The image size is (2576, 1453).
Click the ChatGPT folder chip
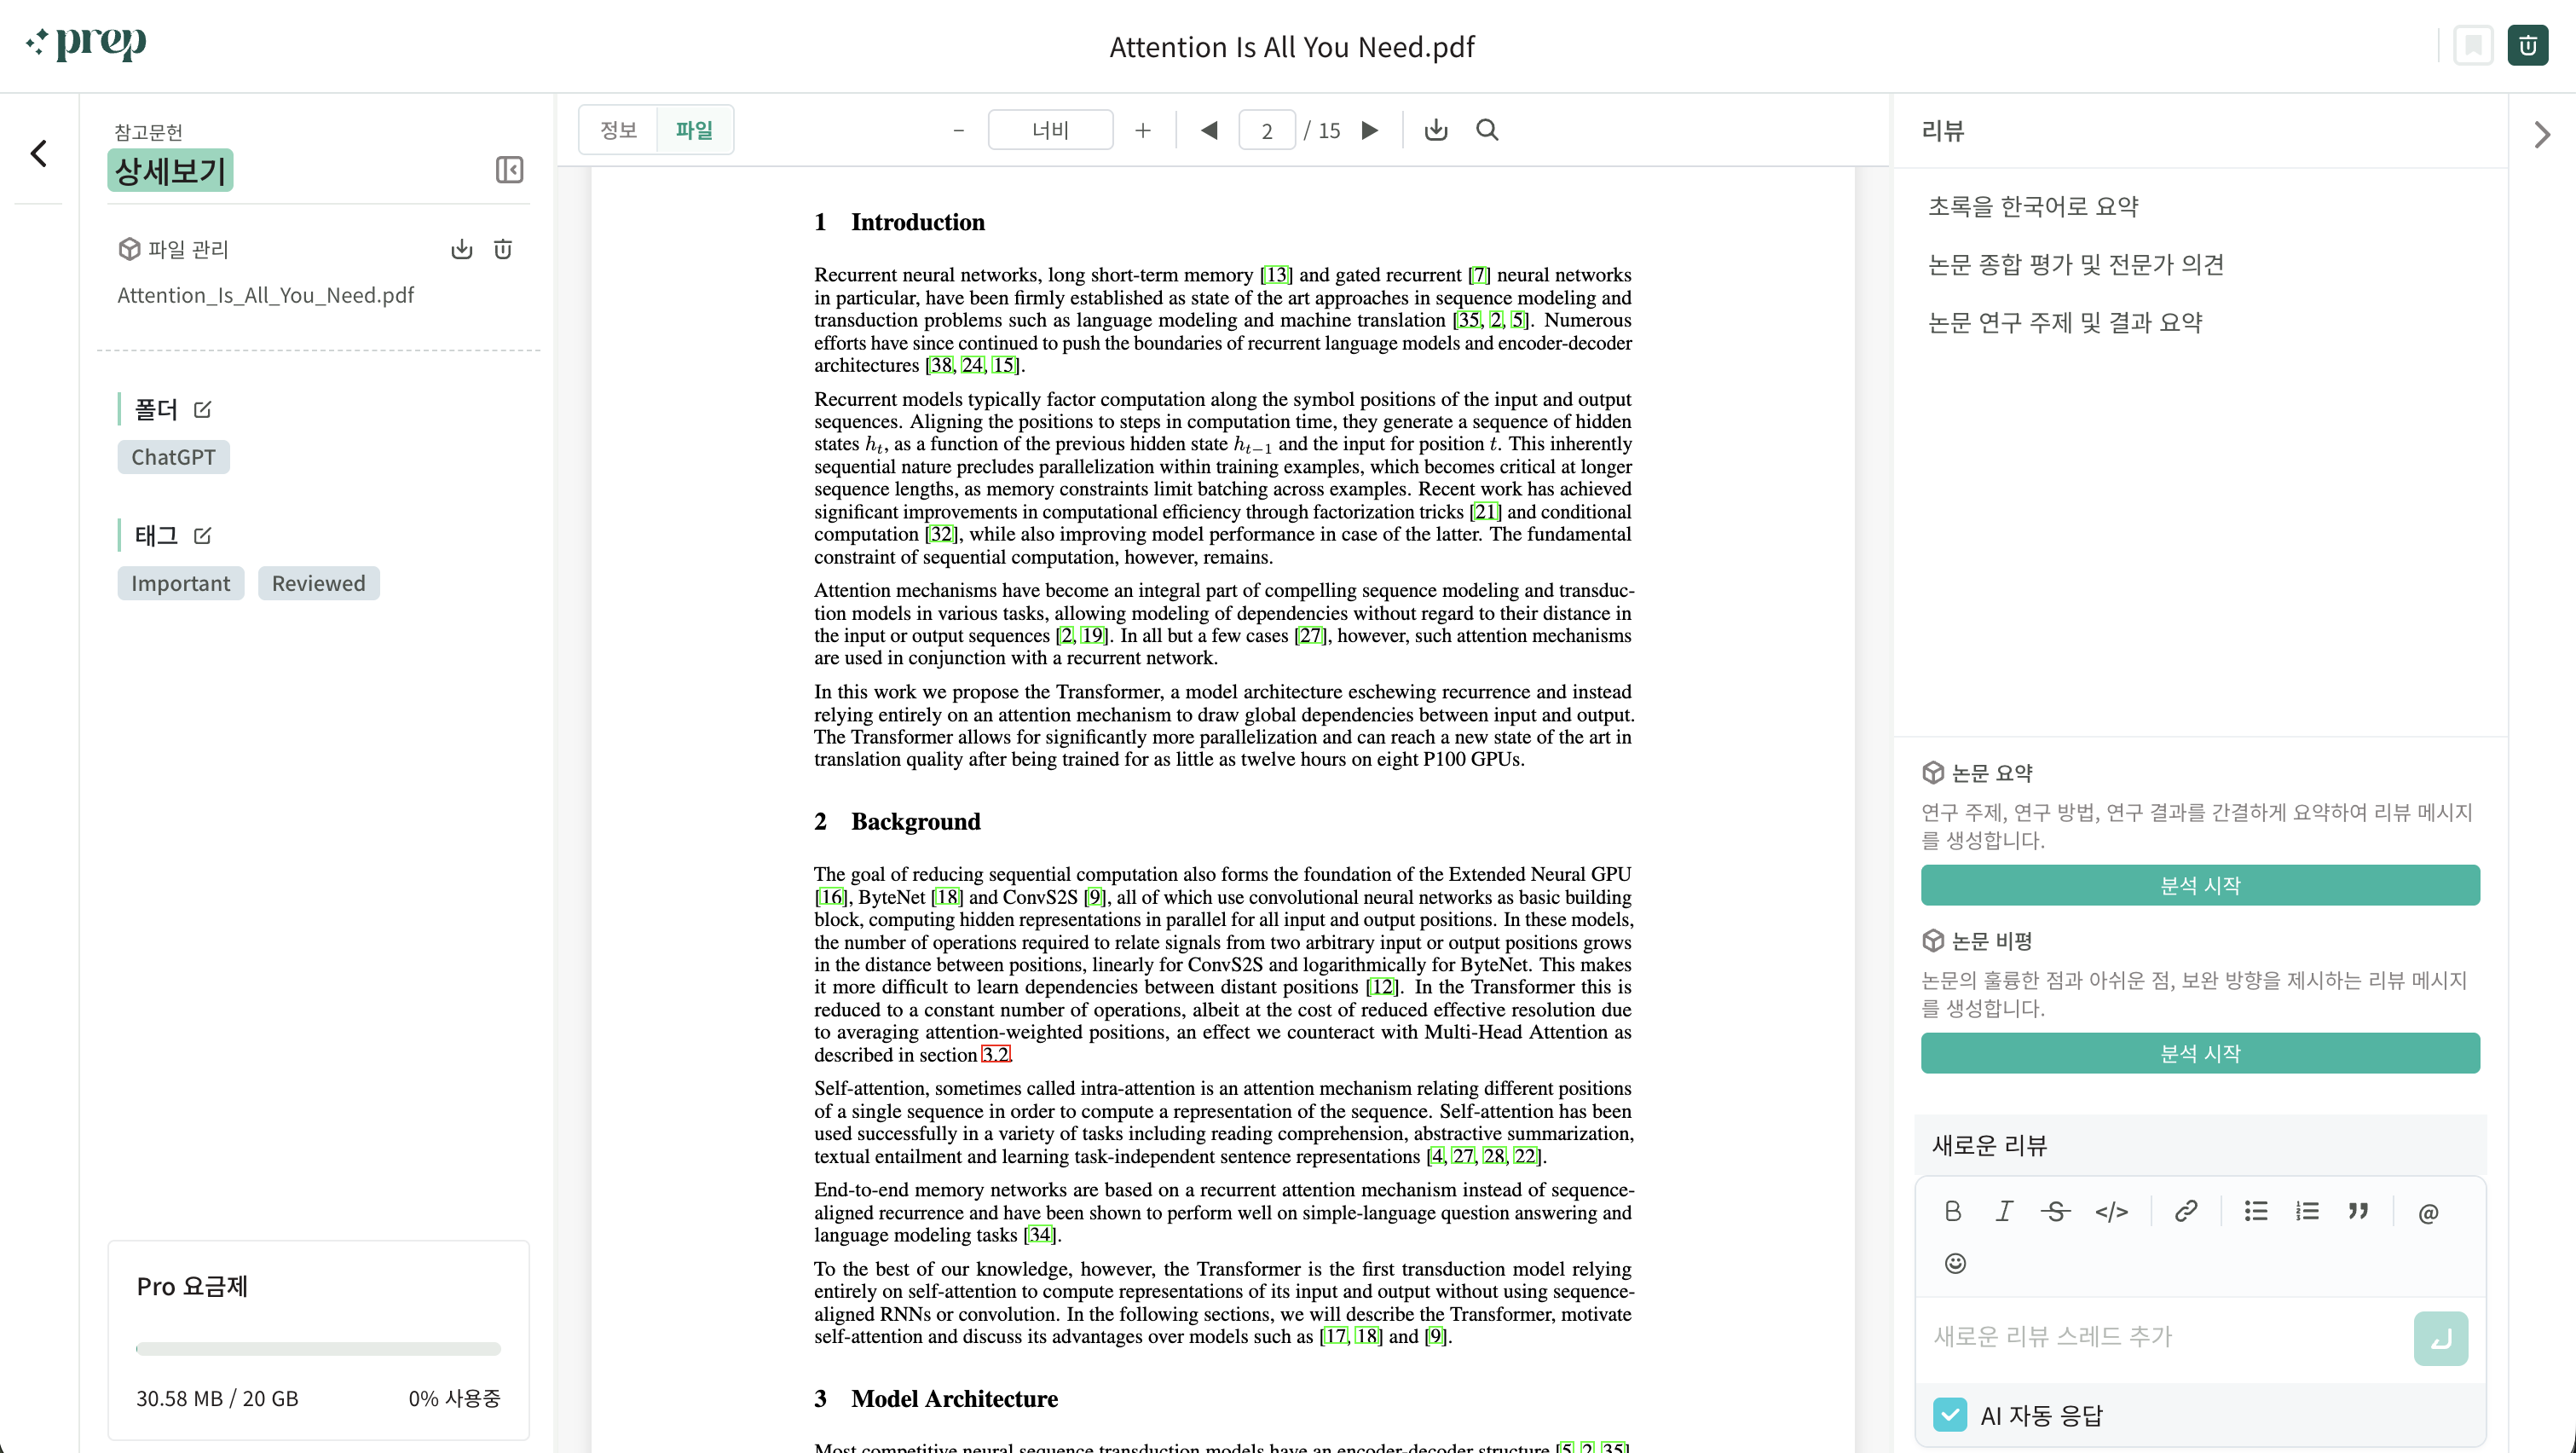pos(173,457)
